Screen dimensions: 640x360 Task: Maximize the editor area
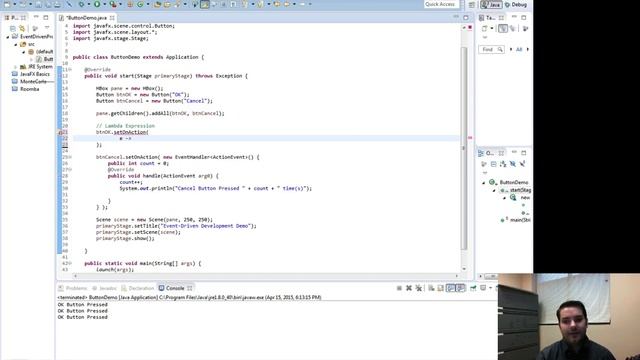pyautogui.click(x=466, y=17)
